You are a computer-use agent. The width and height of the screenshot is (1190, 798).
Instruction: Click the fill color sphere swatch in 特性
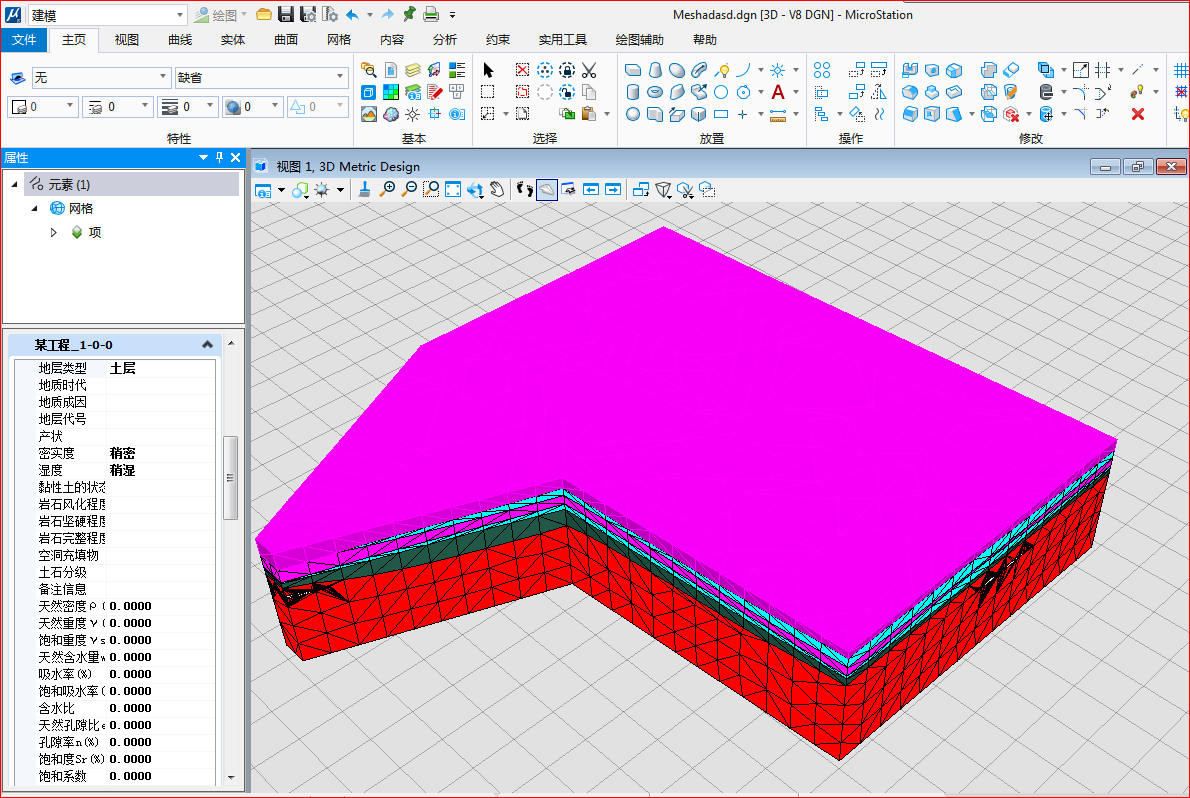tap(233, 107)
